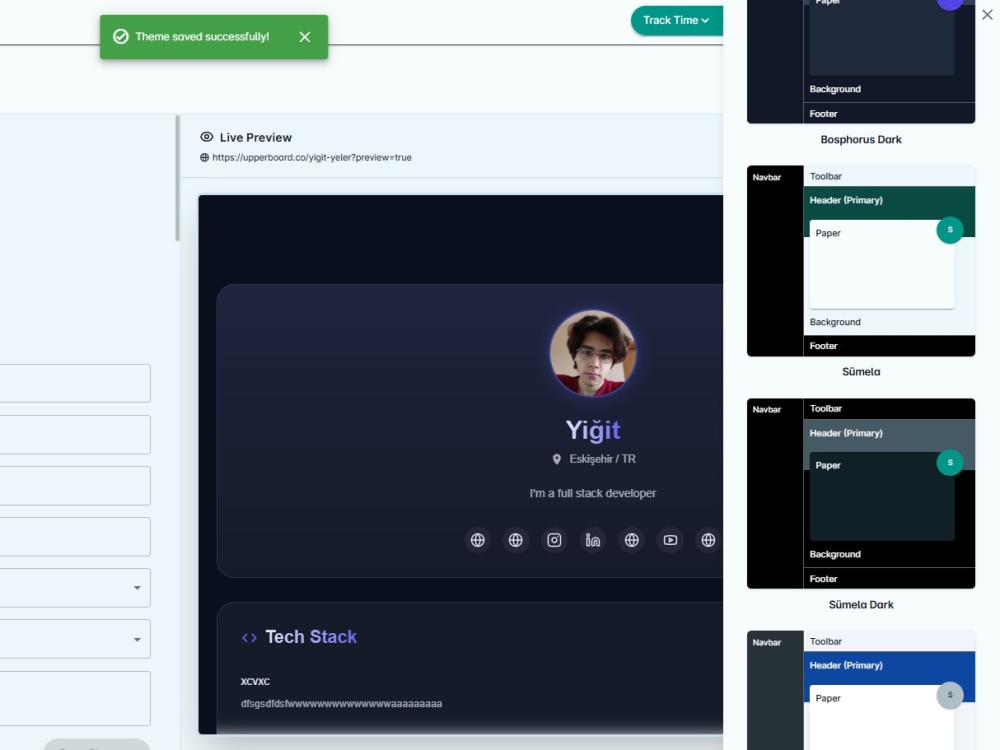The image size is (1000, 750).
Task: Click the Live Preview title text
Action: coord(256,138)
